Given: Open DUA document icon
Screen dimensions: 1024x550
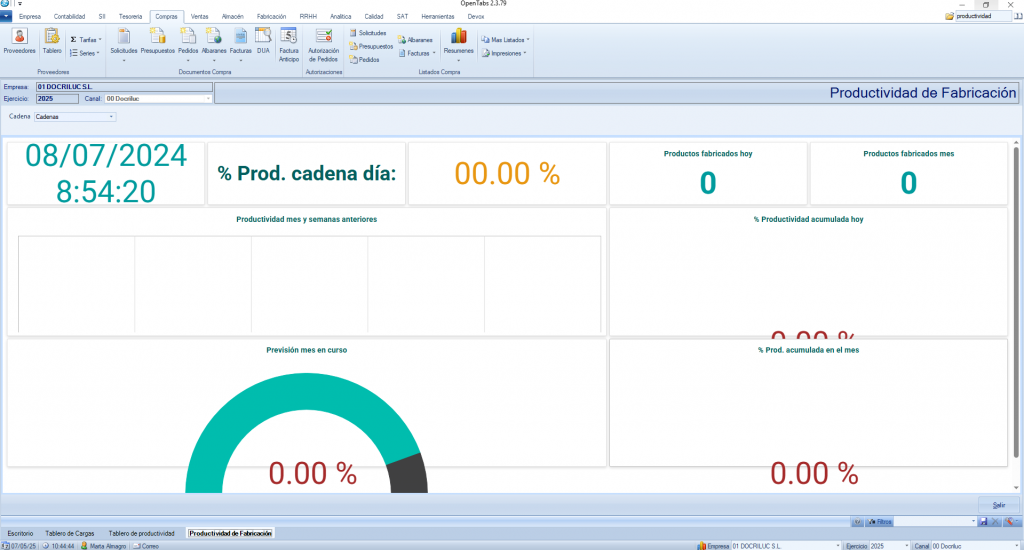Looking at the screenshot, I should (263, 41).
